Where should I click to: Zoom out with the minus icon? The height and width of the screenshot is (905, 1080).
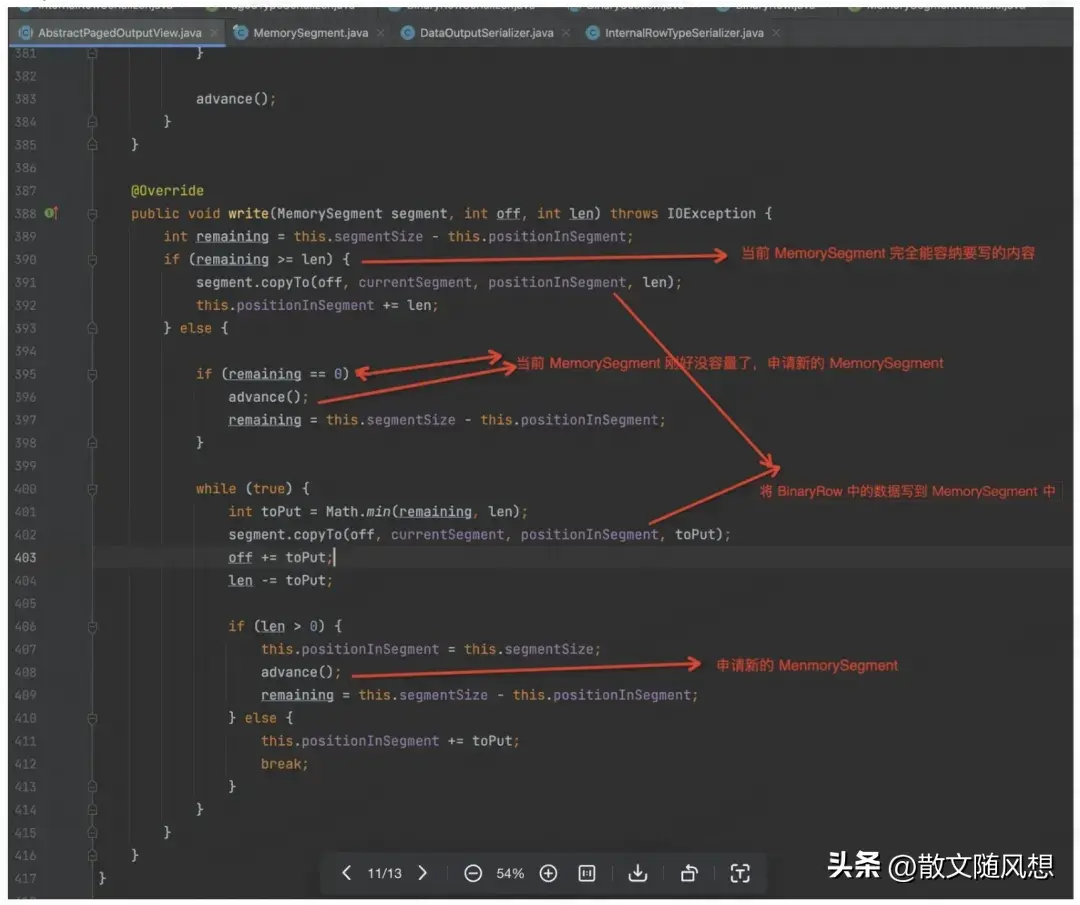(472, 873)
